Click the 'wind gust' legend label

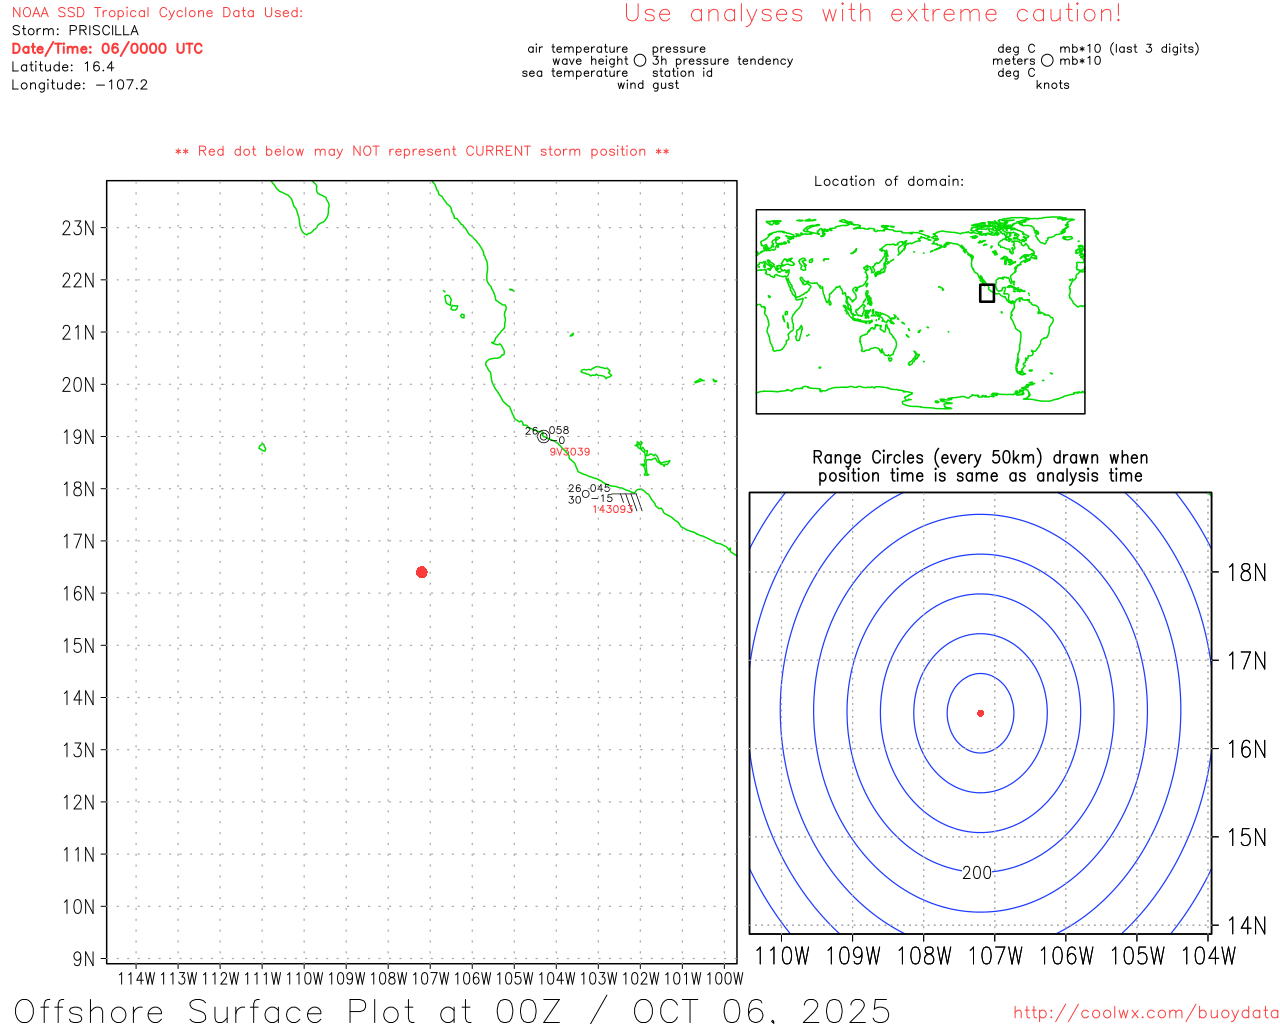648,85
